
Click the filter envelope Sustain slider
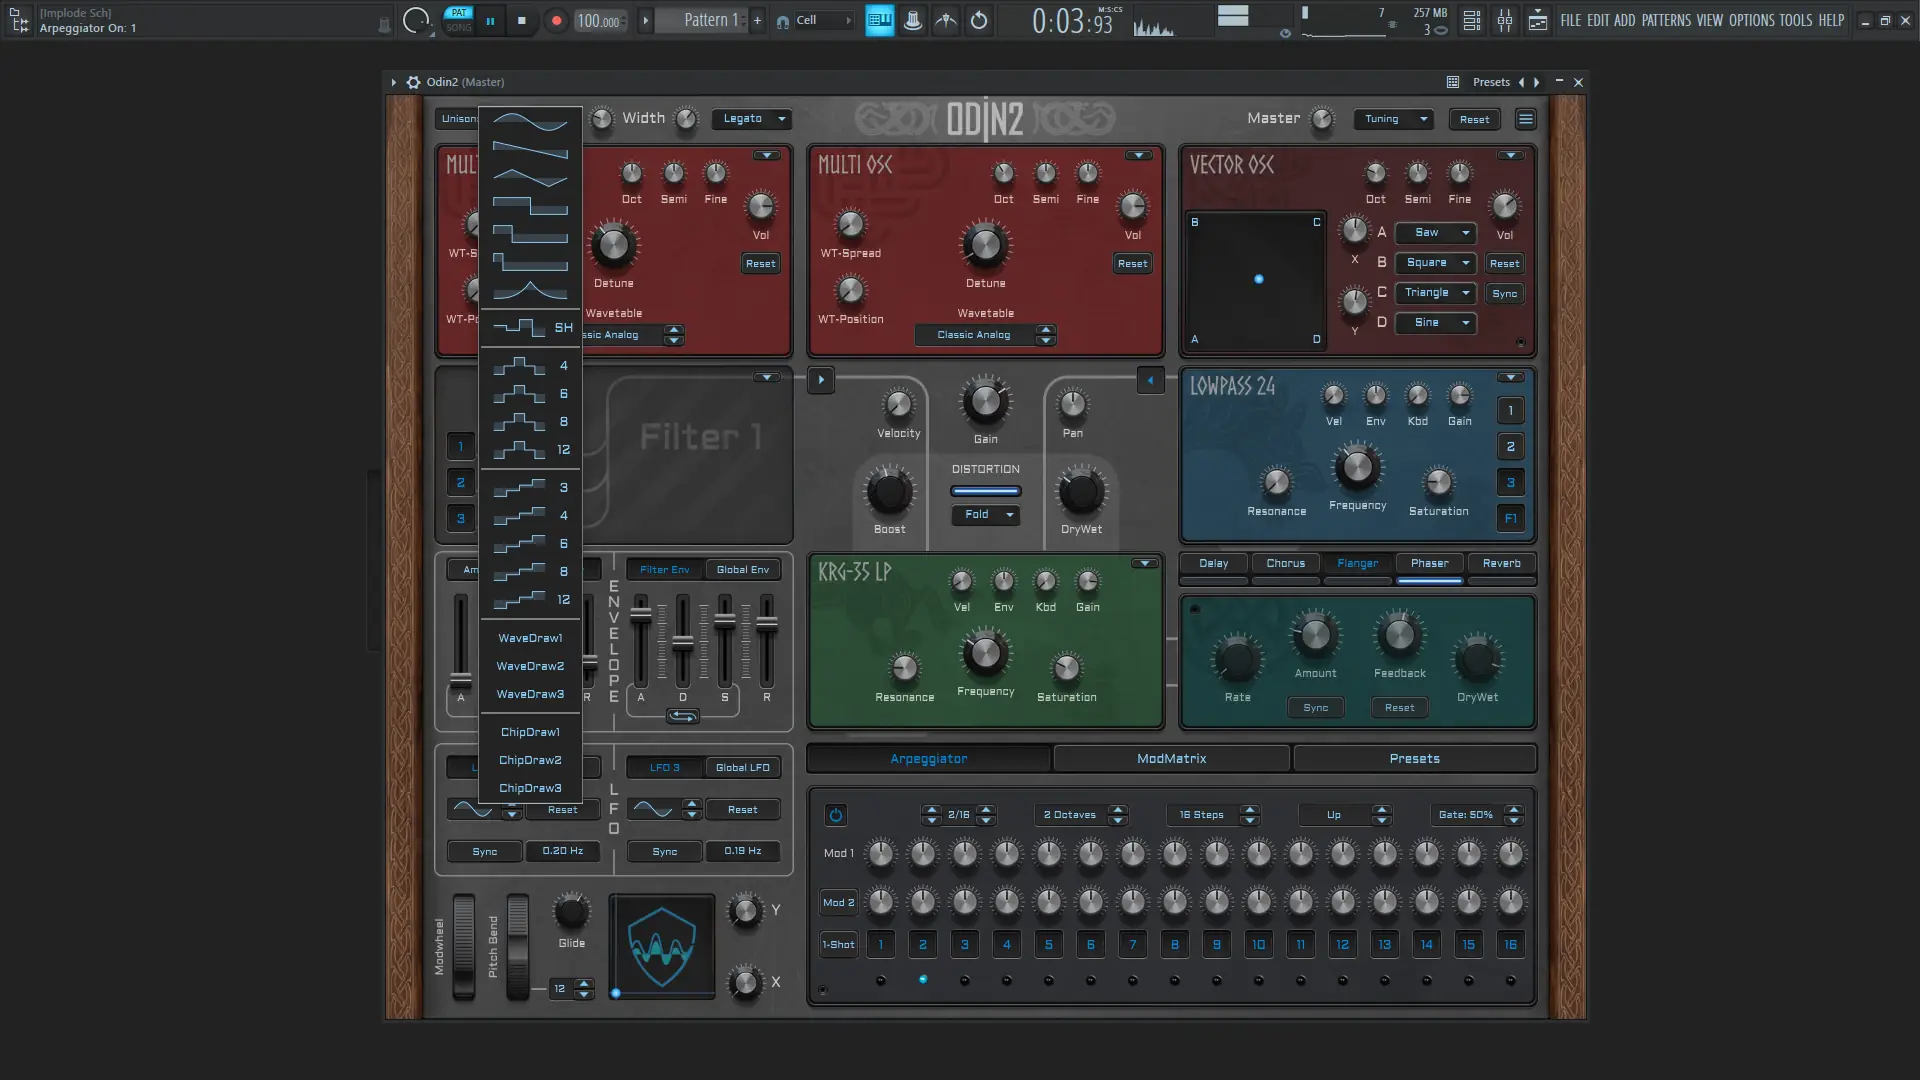[724, 622]
